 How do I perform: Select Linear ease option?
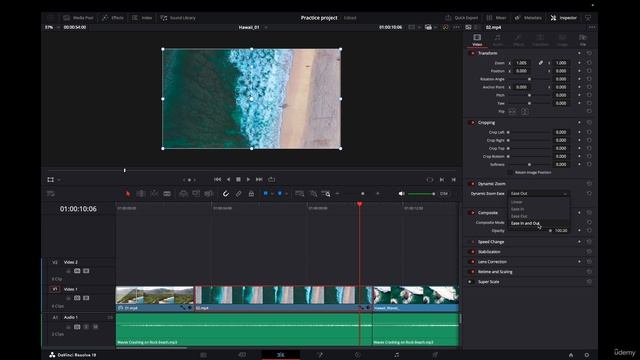[538, 202]
